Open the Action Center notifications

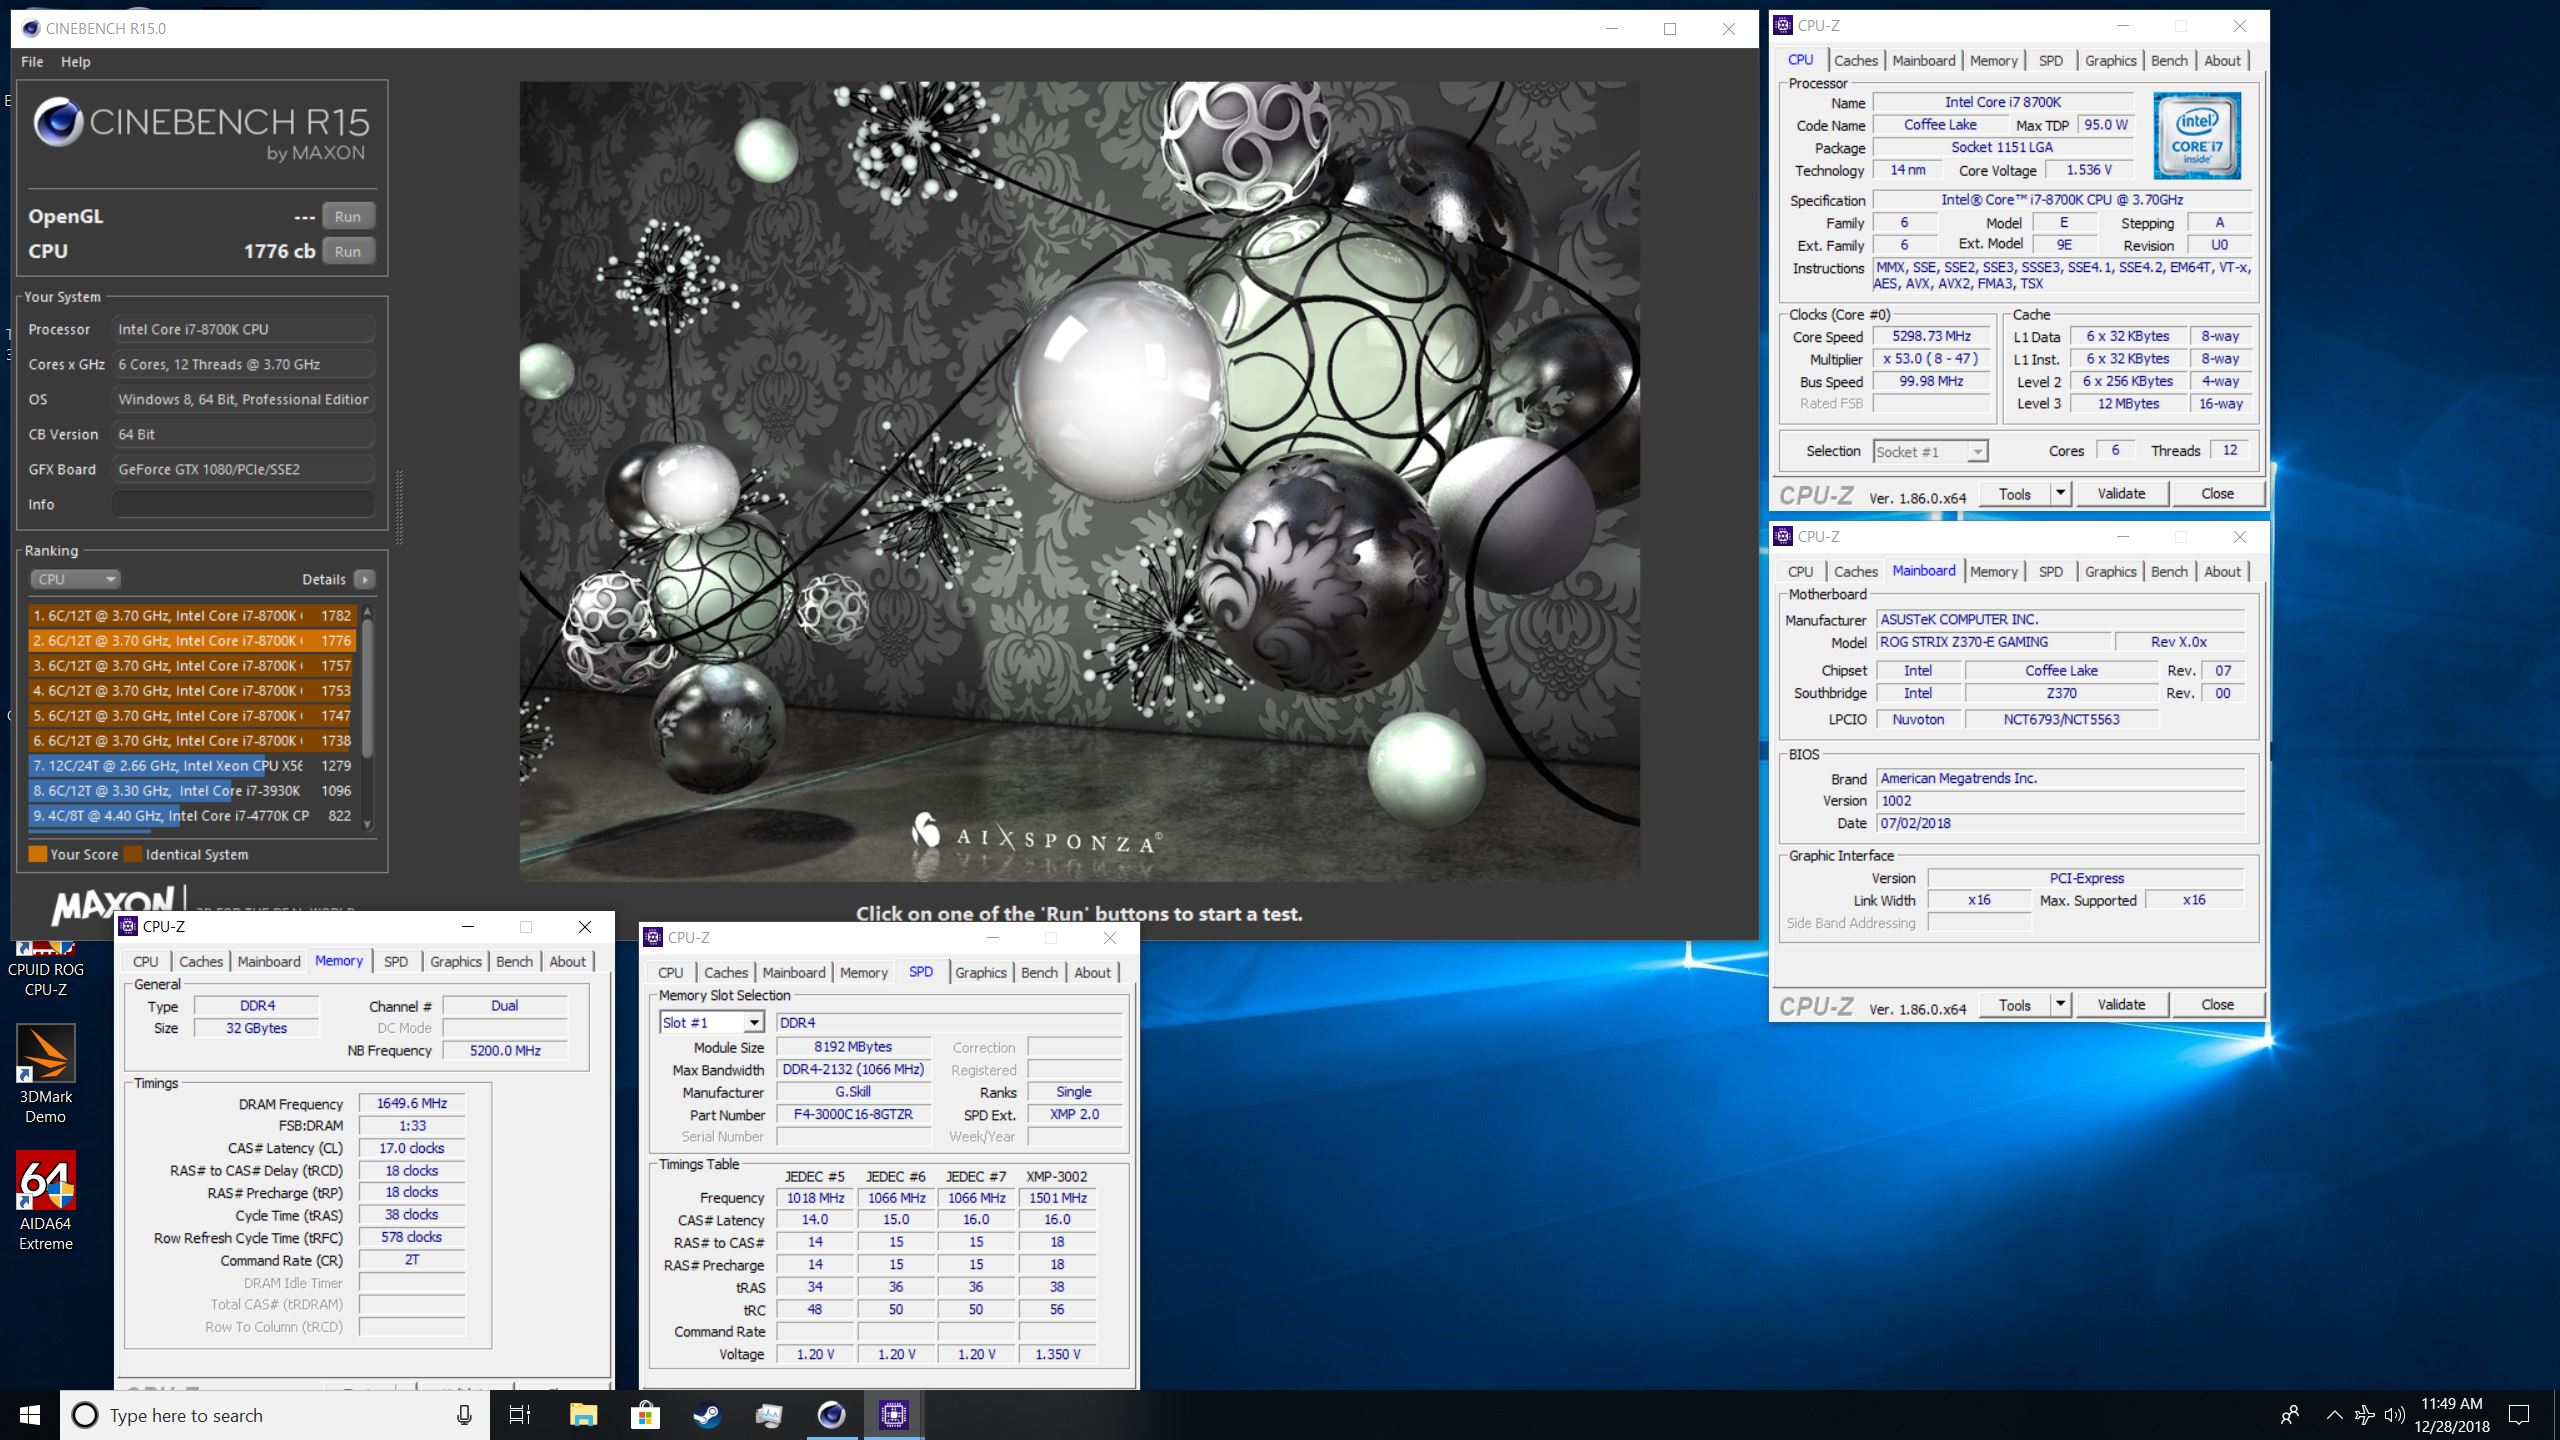tap(2519, 1415)
